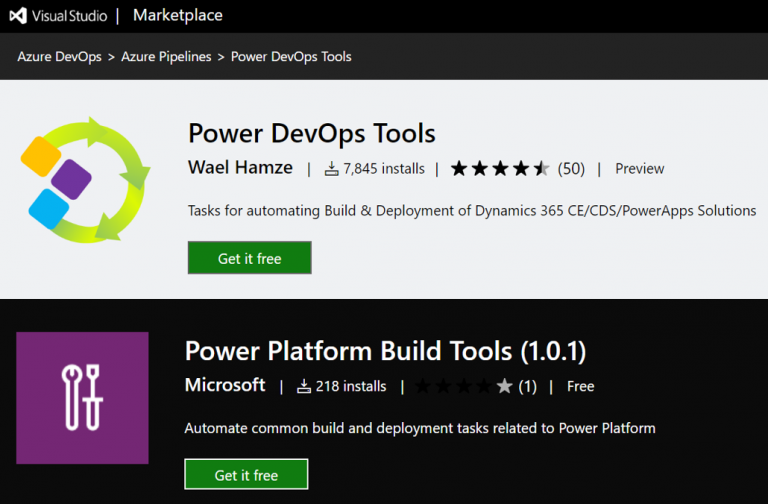This screenshot has width=768, height=504.
Task: Open Power Platform Build Tools (1.0.1) title
Action: [385, 351]
